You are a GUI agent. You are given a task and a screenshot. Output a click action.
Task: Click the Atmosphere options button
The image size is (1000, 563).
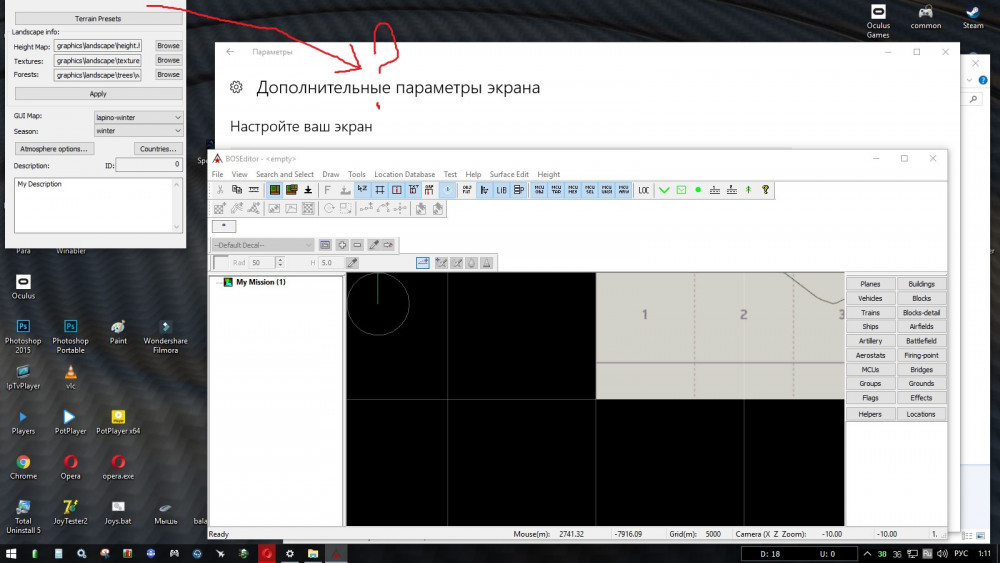click(54, 149)
